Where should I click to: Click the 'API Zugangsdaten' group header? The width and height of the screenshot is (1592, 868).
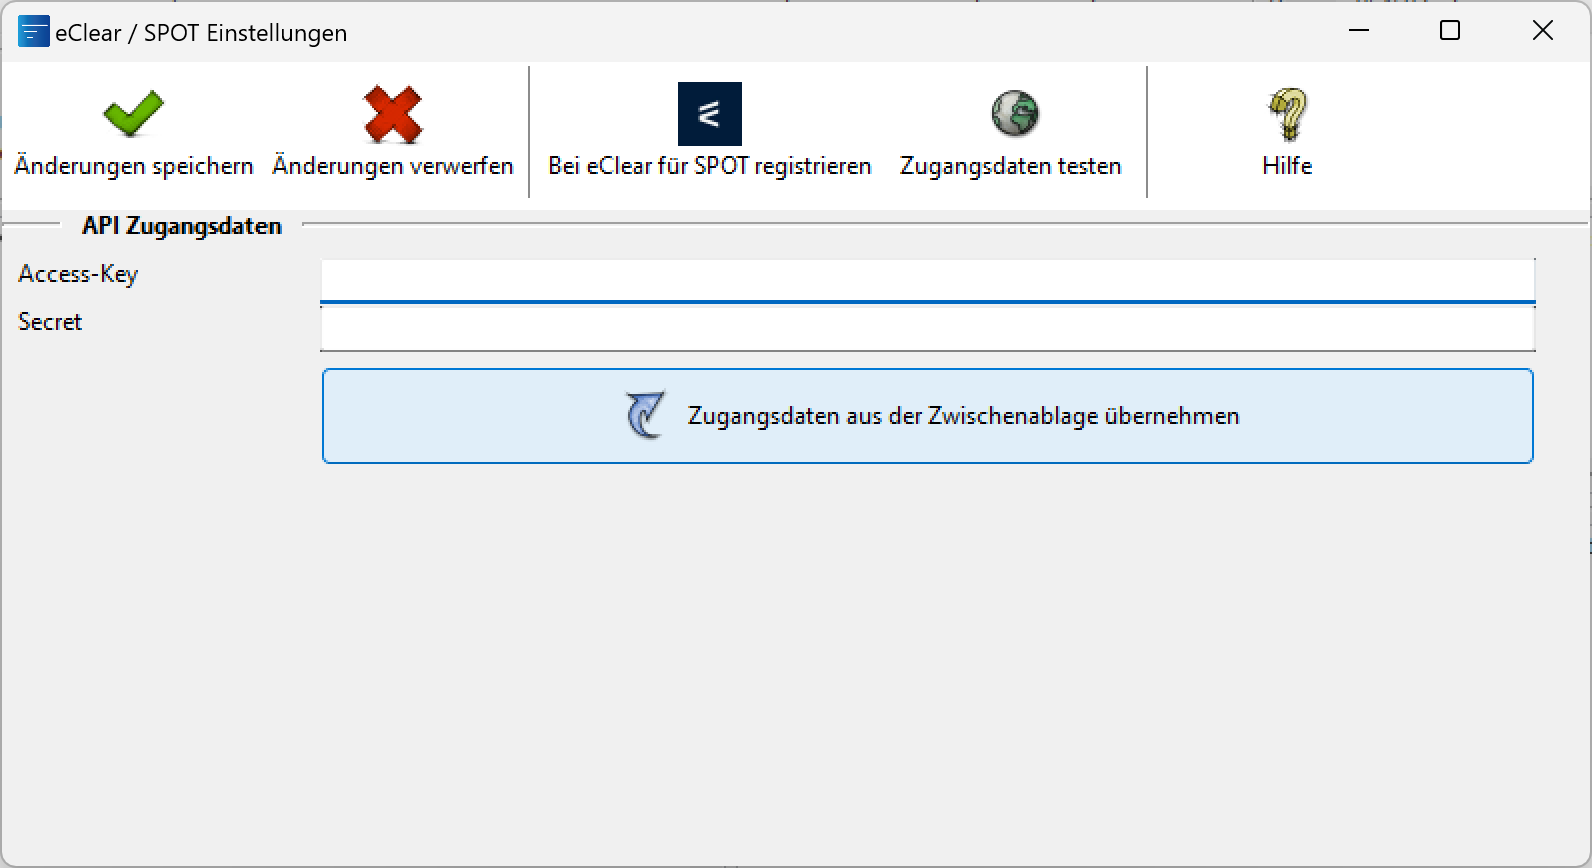(x=182, y=226)
